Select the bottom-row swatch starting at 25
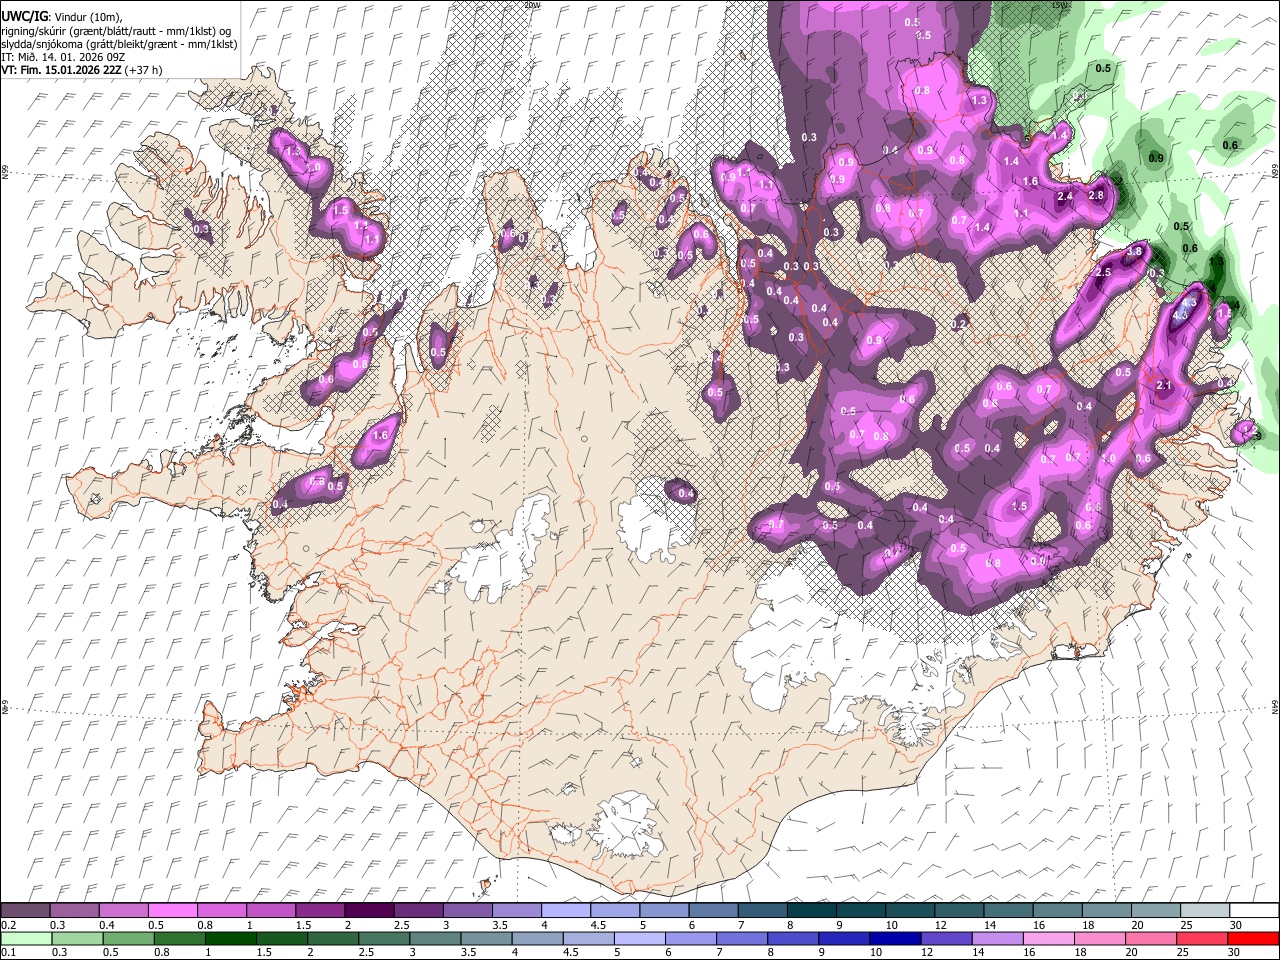The width and height of the screenshot is (1280, 960). coord(1201,938)
